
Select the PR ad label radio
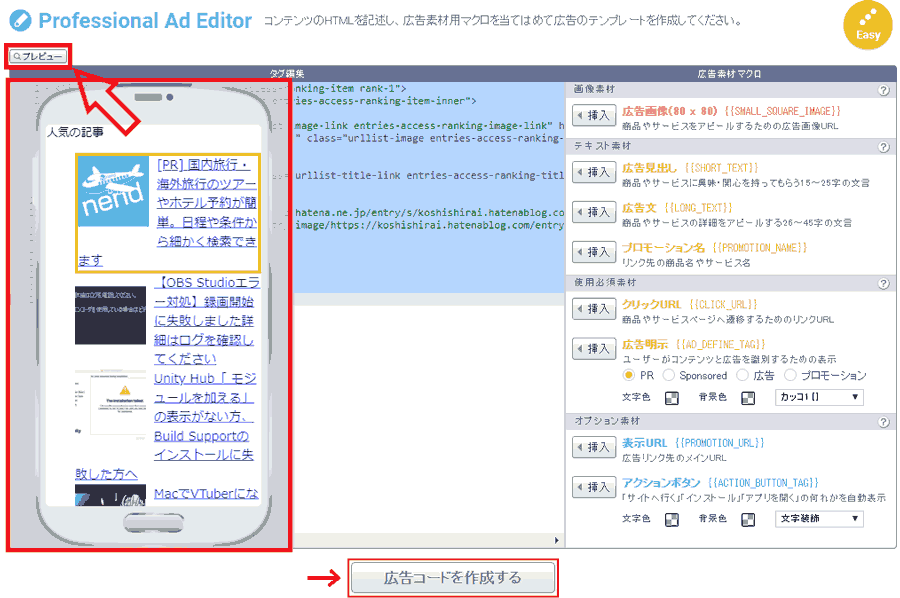pos(629,375)
